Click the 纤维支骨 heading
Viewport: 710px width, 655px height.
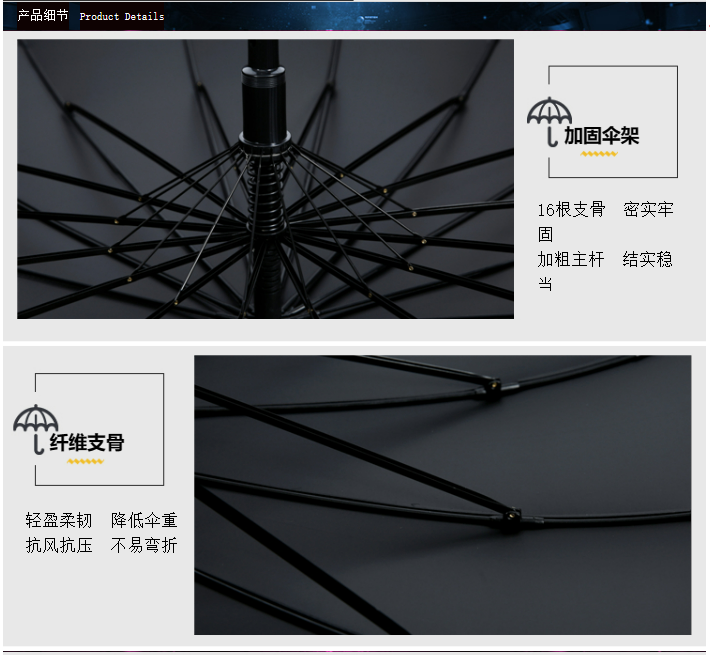pos(87,443)
